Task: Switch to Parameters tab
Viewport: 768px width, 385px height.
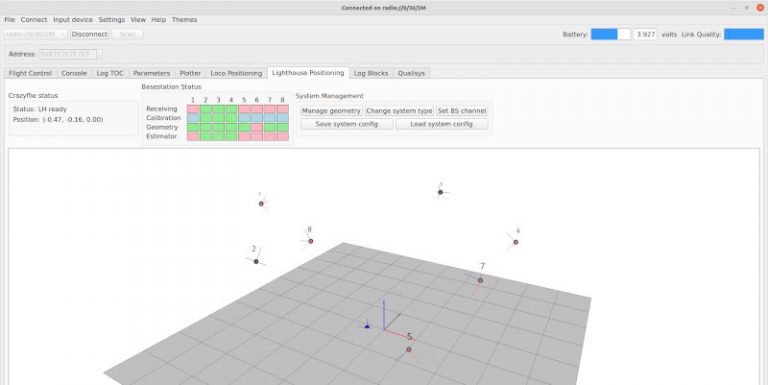Action: pyautogui.click(x=151, y=73)
